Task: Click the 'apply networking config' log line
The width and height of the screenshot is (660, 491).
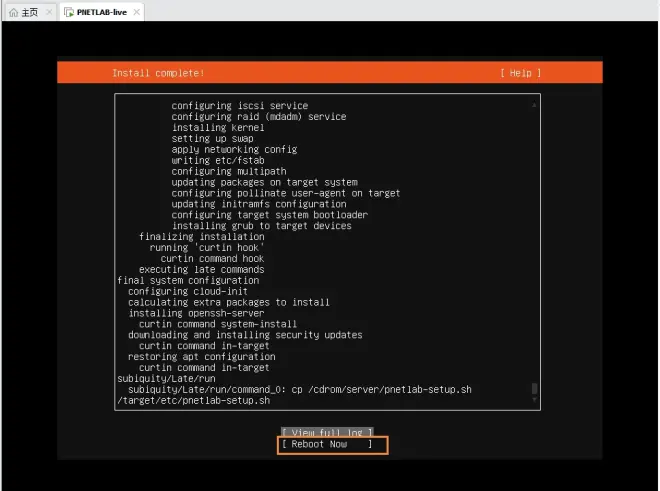Action: [234, 149]
